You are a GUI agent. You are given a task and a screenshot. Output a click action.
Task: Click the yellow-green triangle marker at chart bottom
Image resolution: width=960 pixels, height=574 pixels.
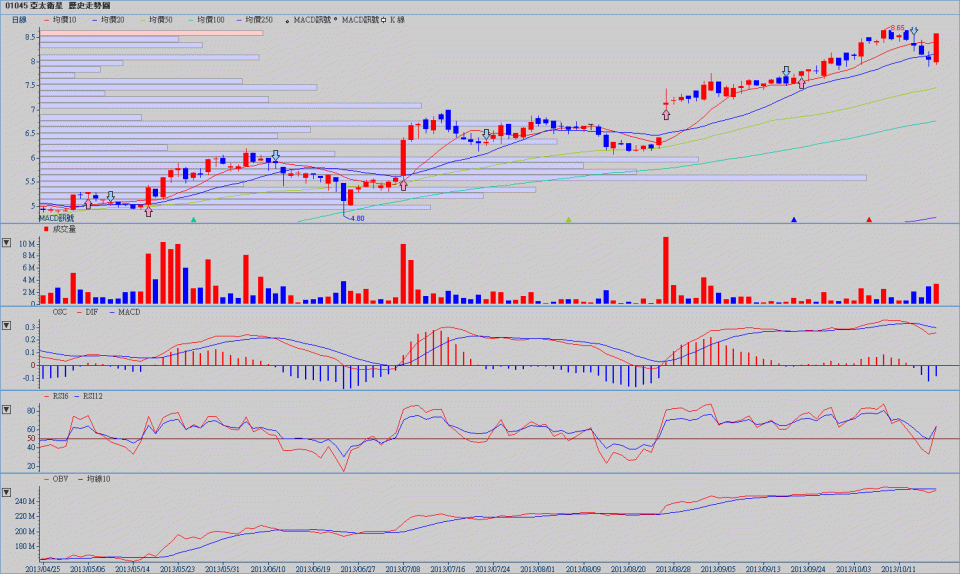(x=568, y=219)
